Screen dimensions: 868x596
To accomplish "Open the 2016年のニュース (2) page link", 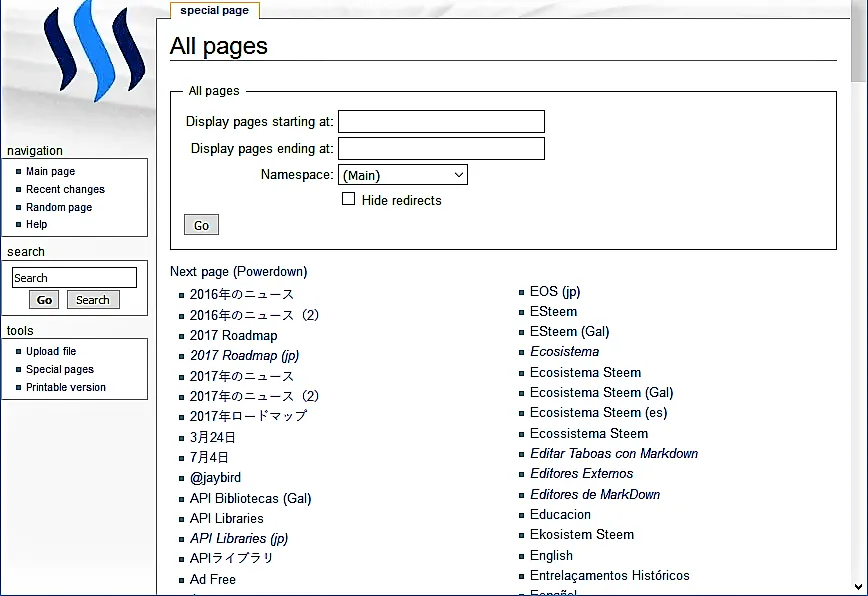I will tap(254, 315).
